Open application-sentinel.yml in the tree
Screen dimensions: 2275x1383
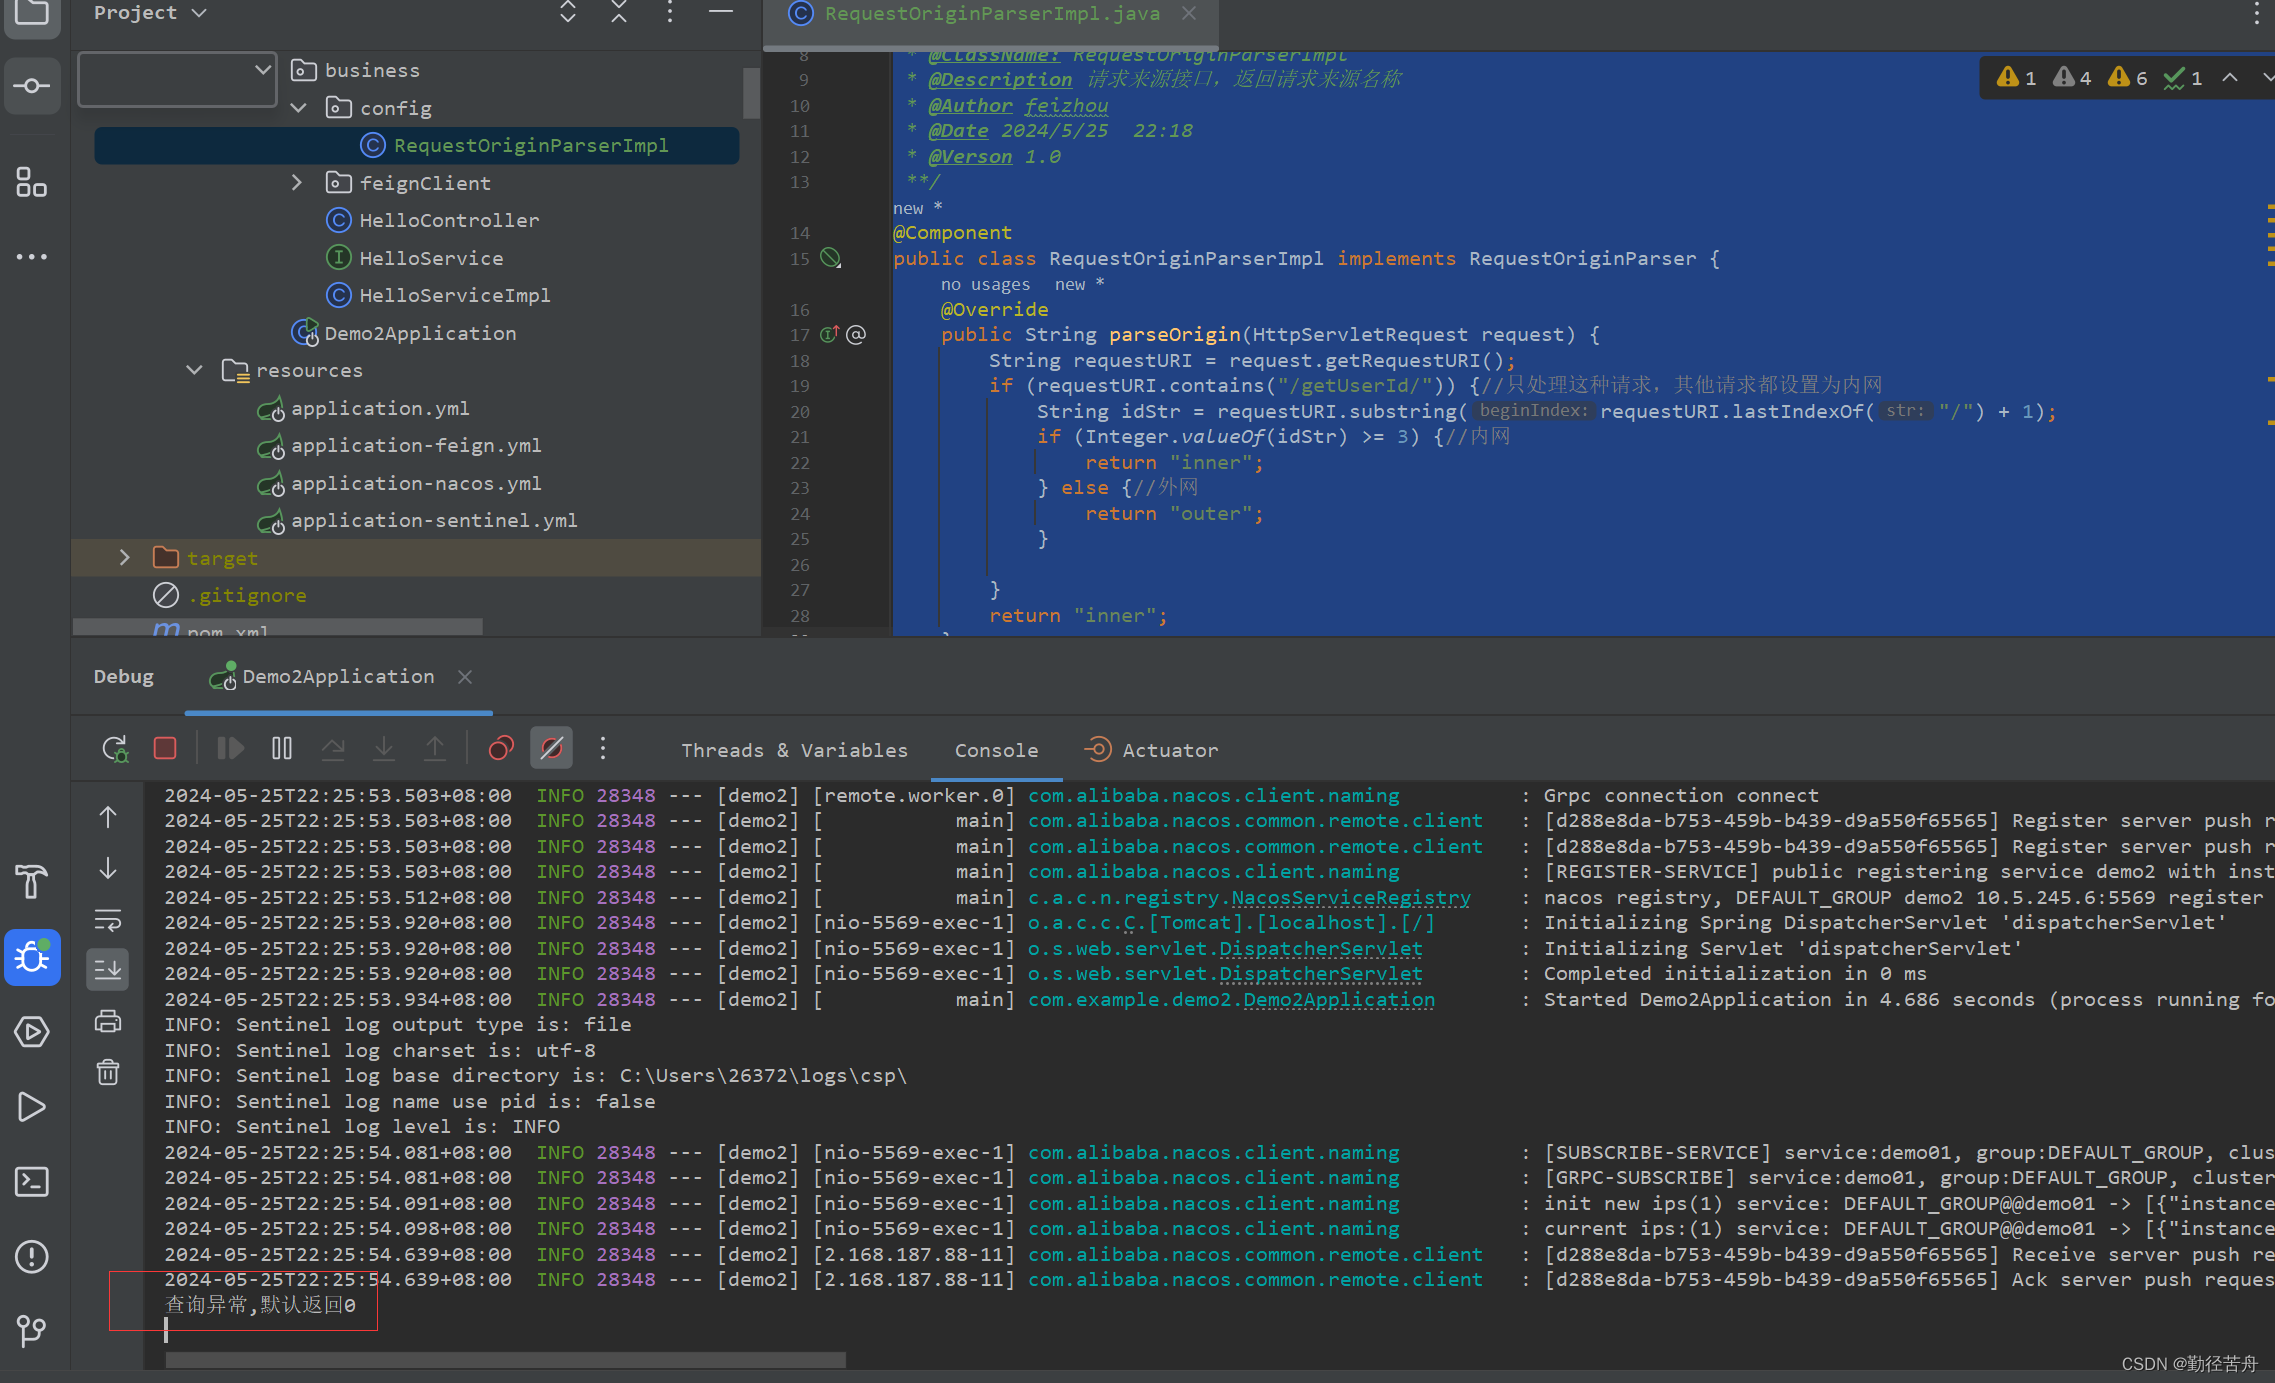coord(434,520)
